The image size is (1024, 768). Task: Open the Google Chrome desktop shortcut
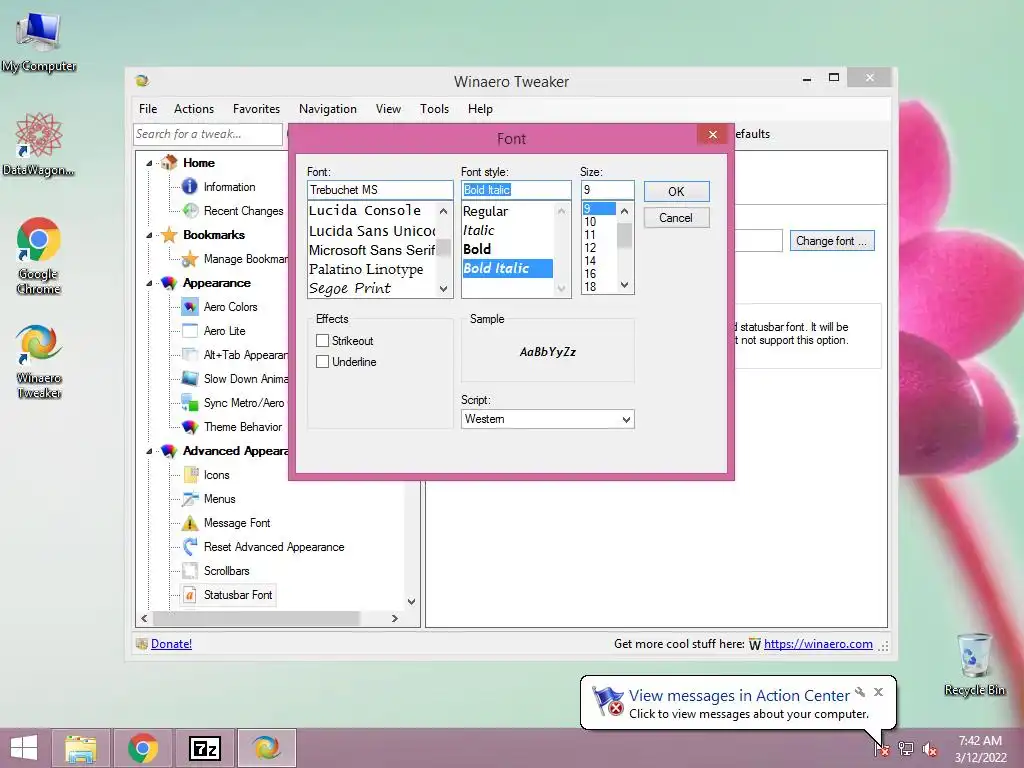click(x=39, y=255)
